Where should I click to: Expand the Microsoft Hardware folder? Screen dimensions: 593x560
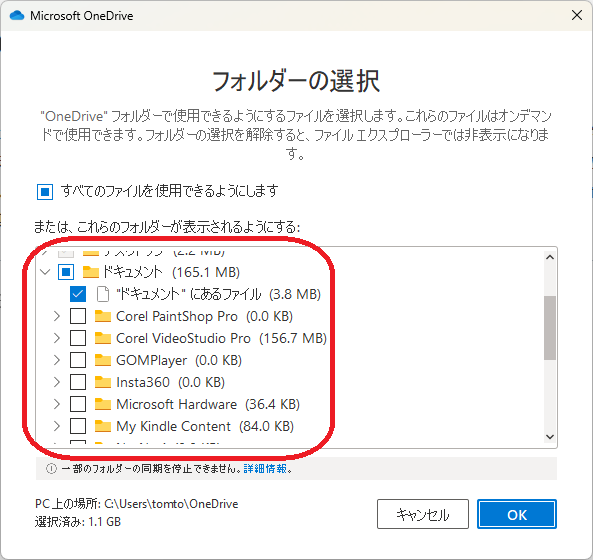point(57,404)
